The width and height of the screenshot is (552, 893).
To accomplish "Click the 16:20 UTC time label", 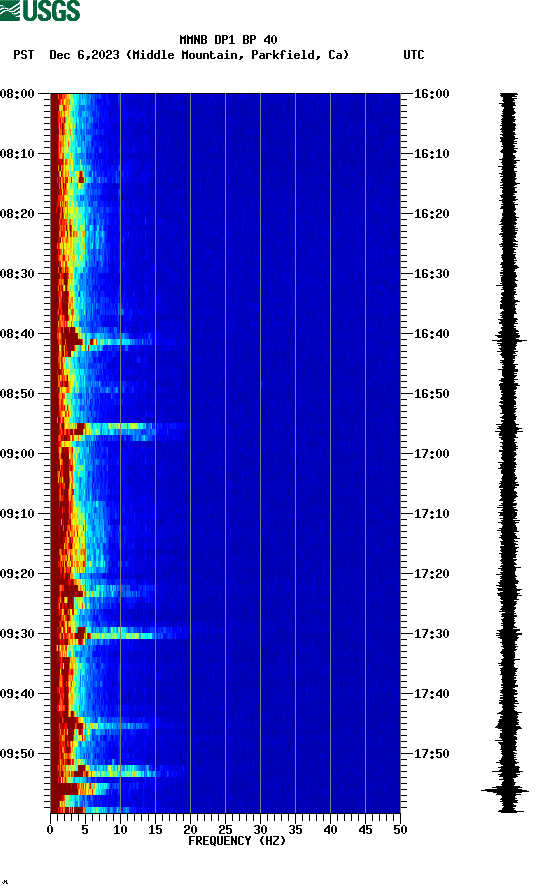I will coord(431,214).
